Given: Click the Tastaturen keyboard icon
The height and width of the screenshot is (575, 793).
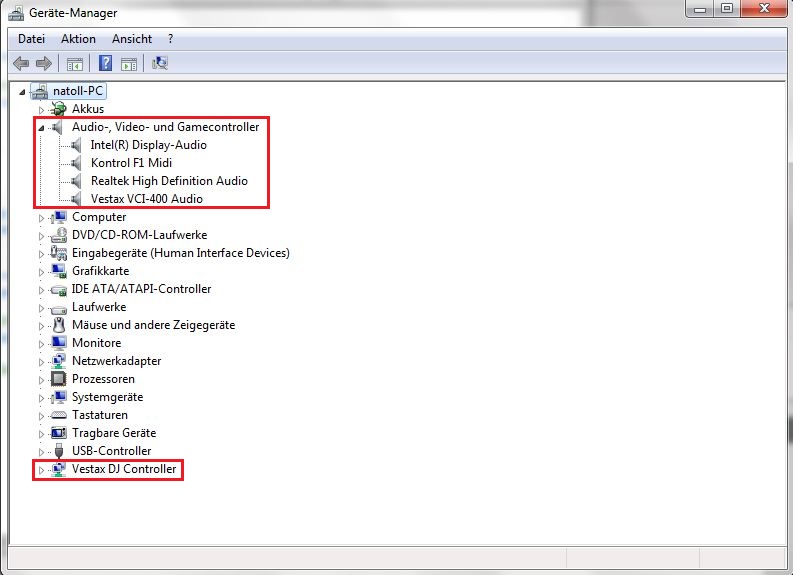Looking at the screenshot, I should [x=59, y=415].
